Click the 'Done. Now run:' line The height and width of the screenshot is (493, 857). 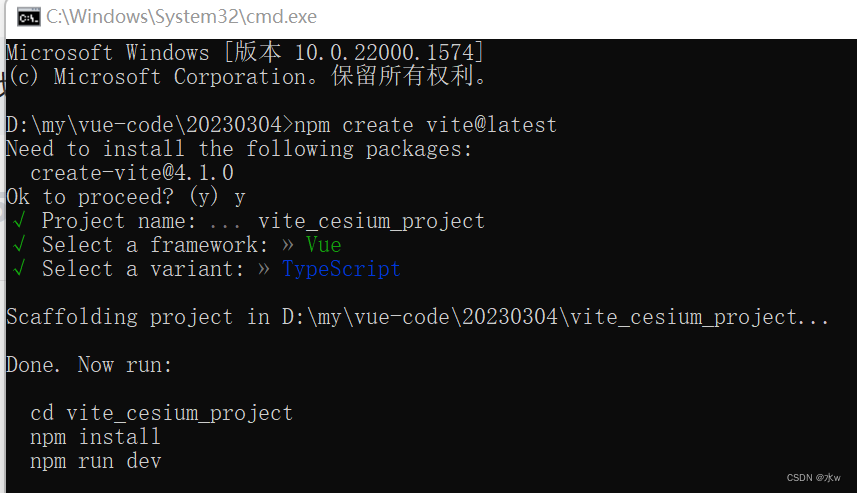click(89, 365)
